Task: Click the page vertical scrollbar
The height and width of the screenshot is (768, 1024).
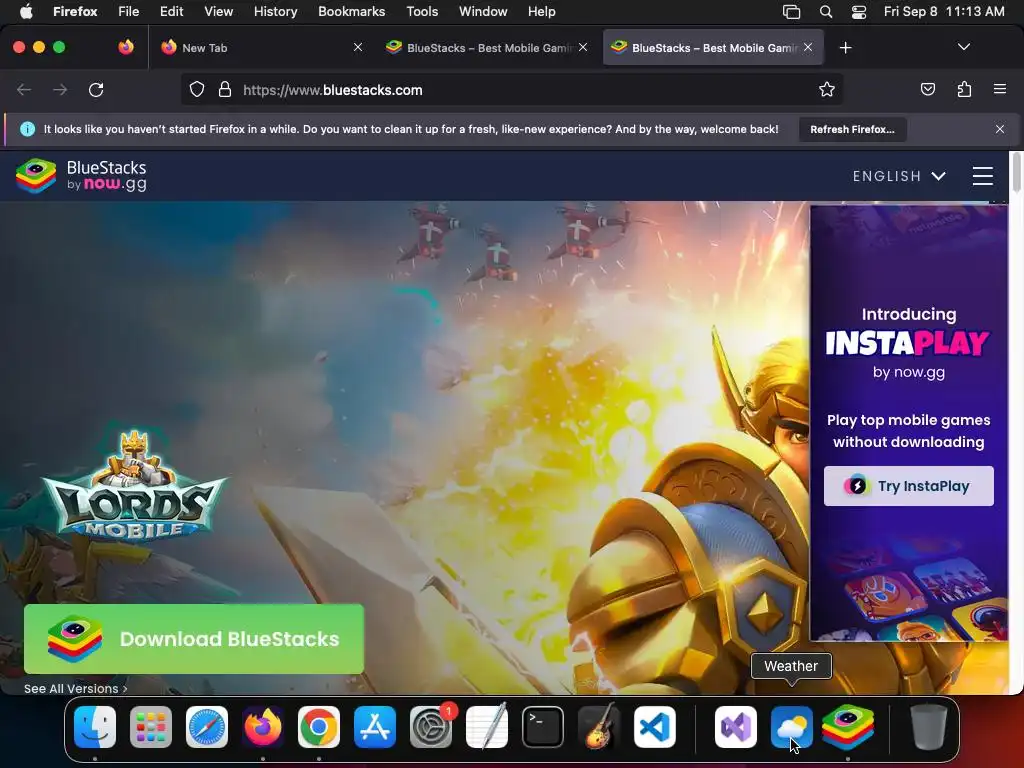Action: pos(1017,172)
